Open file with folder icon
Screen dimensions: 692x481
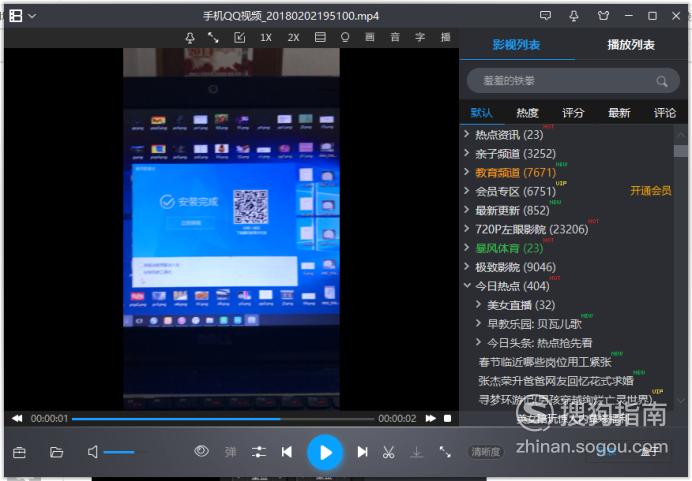(56, 452)
